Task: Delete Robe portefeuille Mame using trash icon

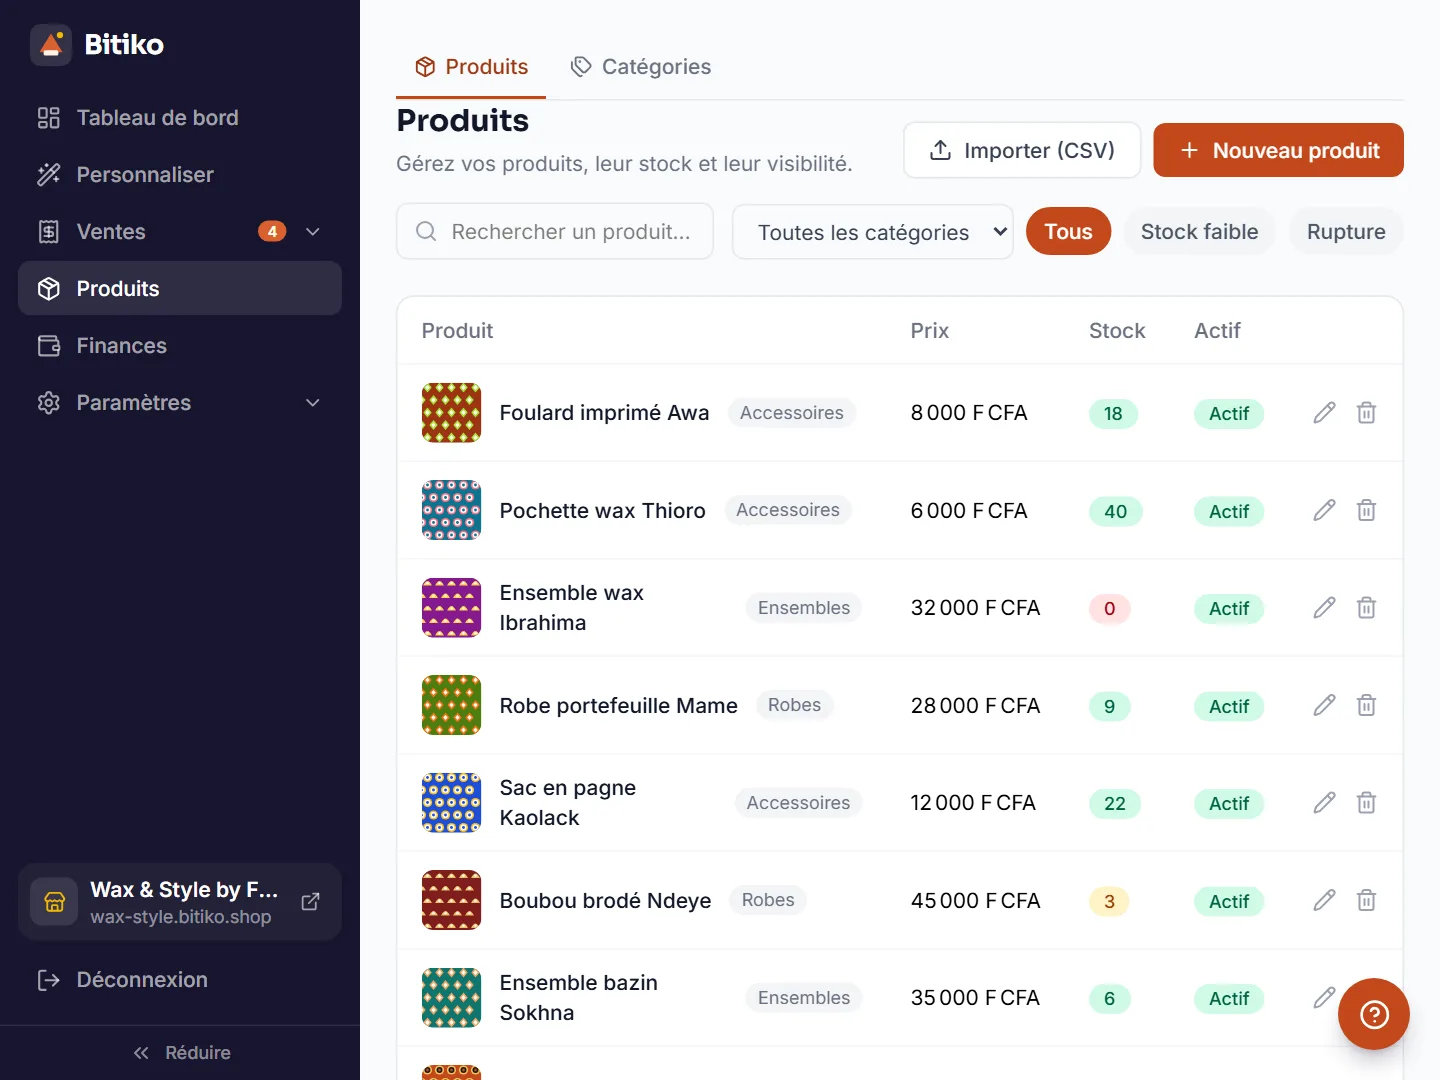Action: [1366, 706]
